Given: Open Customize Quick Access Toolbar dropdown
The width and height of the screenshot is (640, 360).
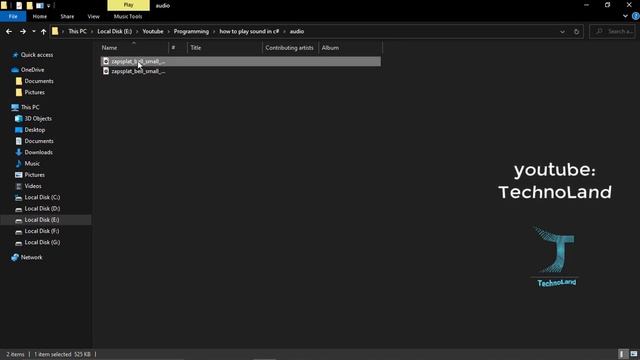Looking at the screenshot, I should pos(49,6).
